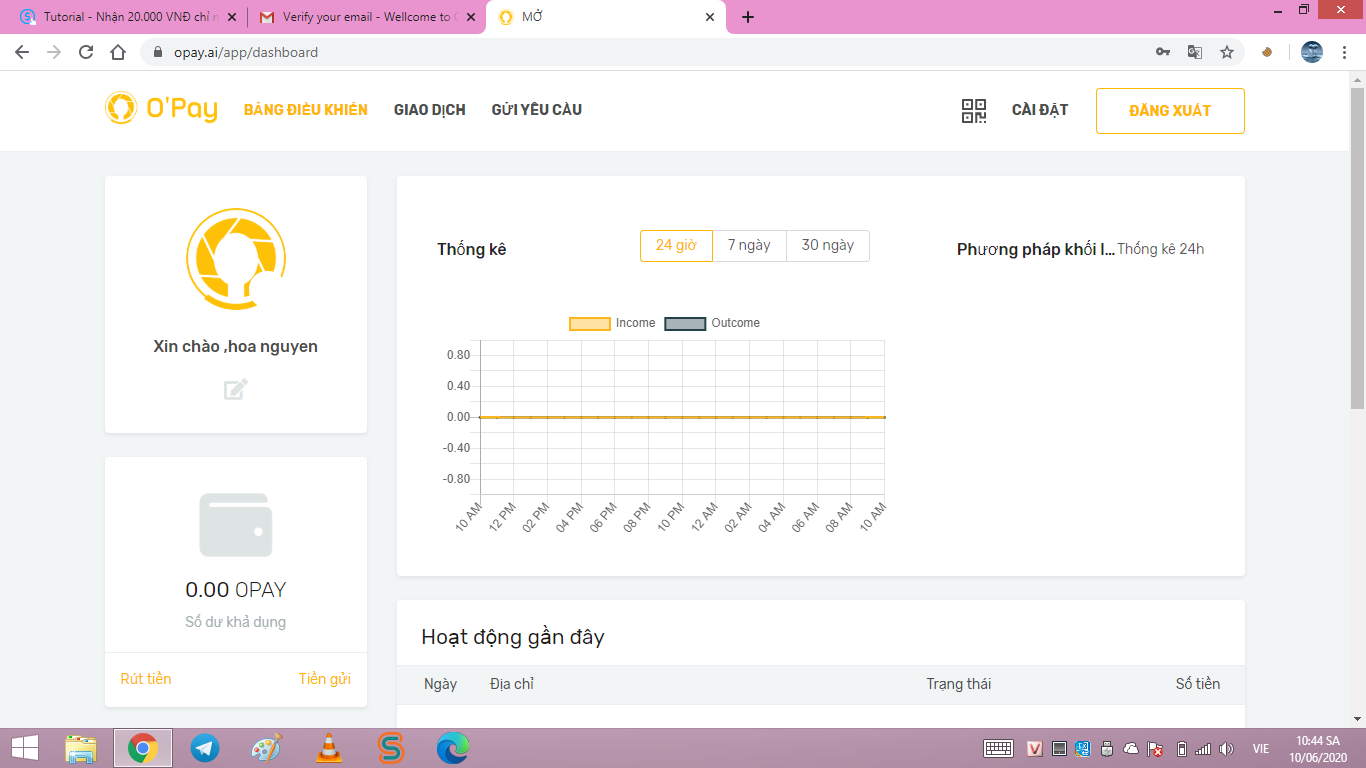Switch statistics to 7 ngày
Image resolution: width=1366 pixels, height=768 pixels.
[749, 246]
